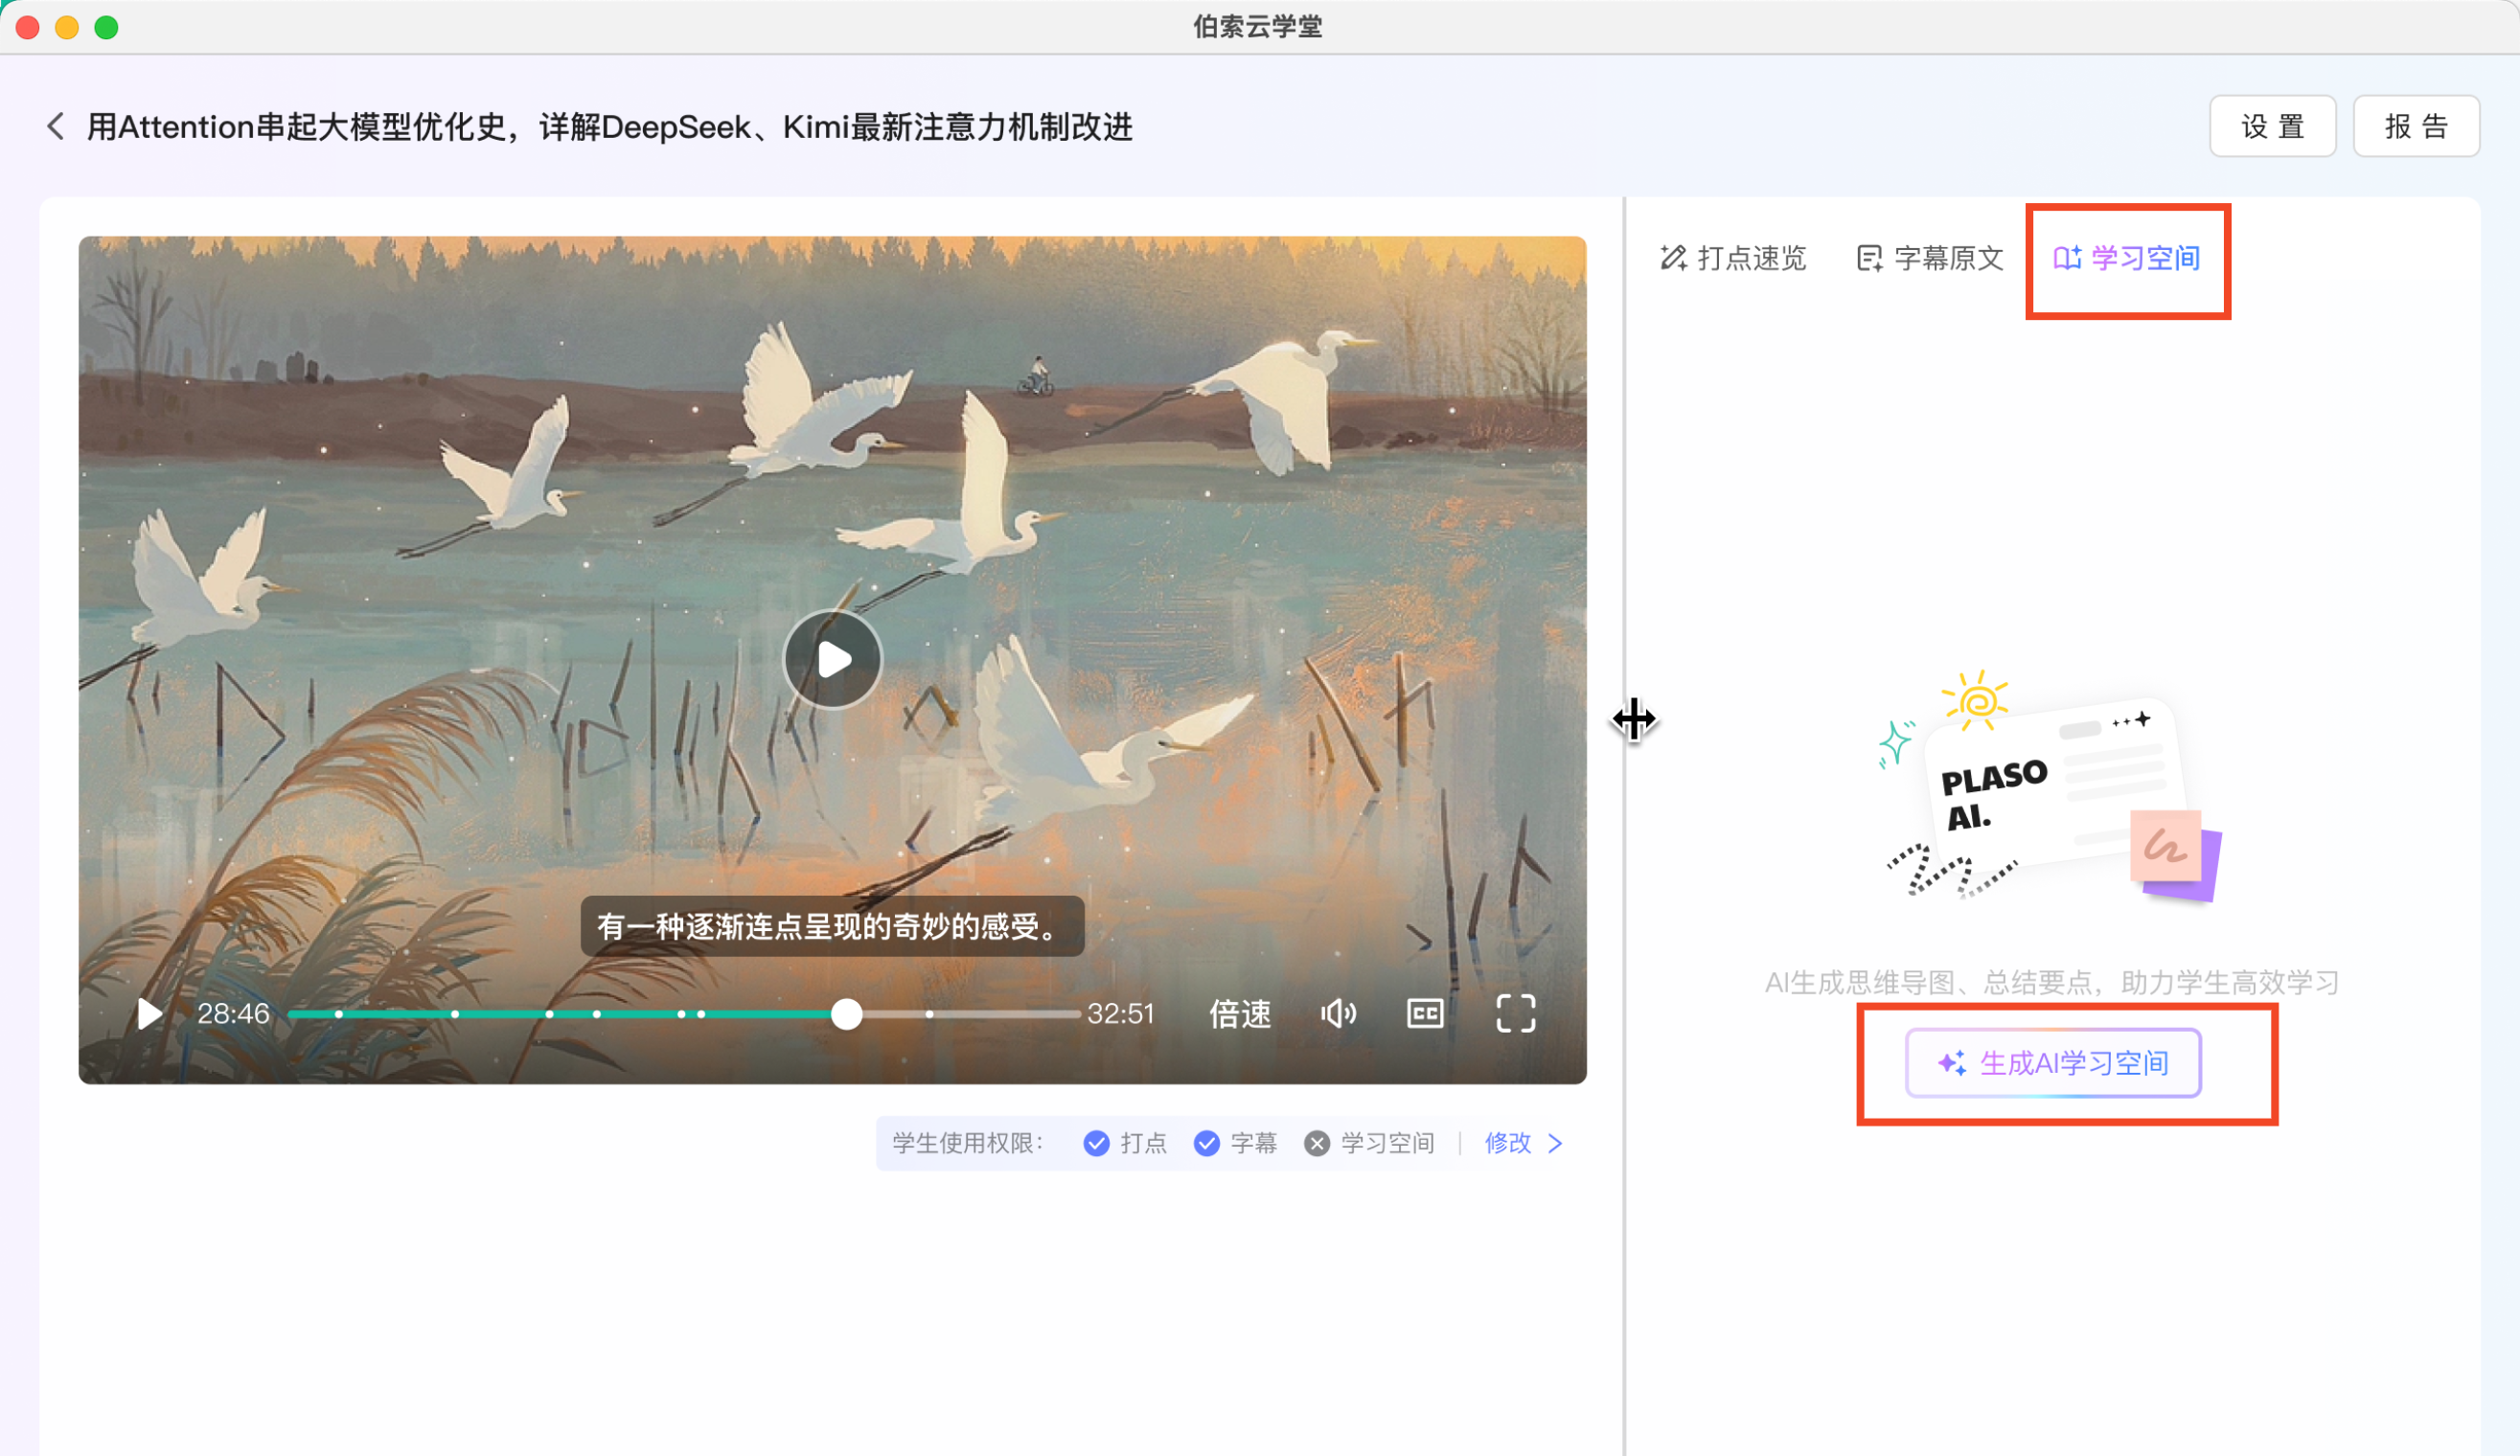Click the AI生成思维导图 description text
2520x1456 pixels.
2052,983
